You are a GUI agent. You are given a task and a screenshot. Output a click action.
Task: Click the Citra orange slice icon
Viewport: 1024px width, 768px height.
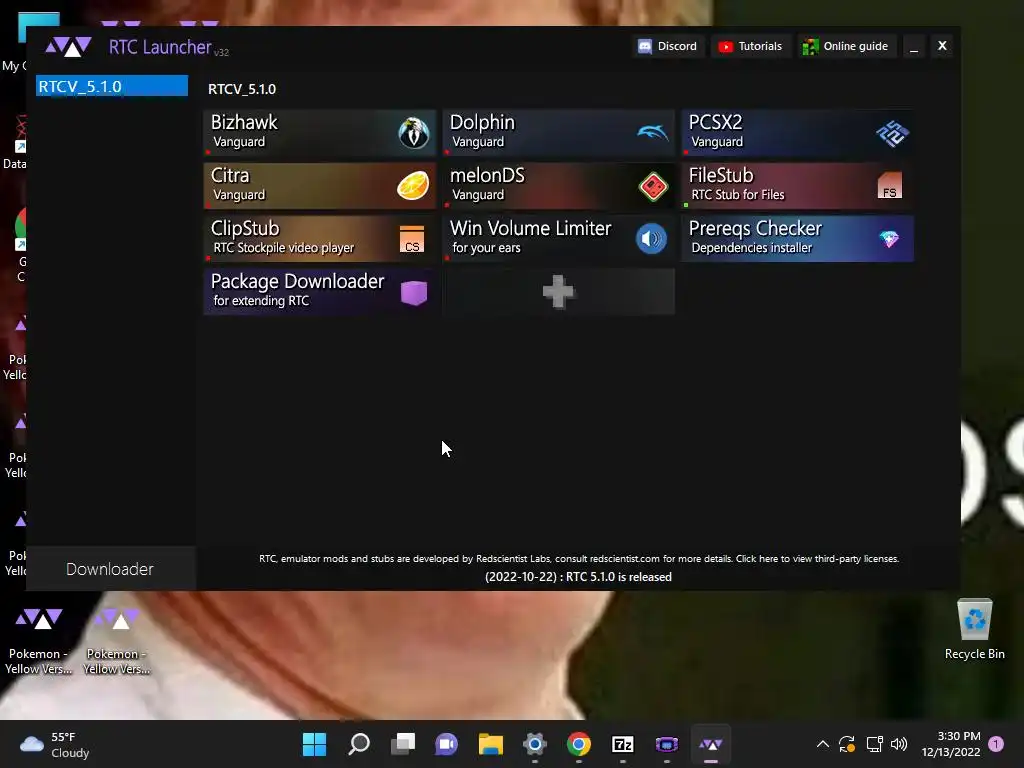413,185
